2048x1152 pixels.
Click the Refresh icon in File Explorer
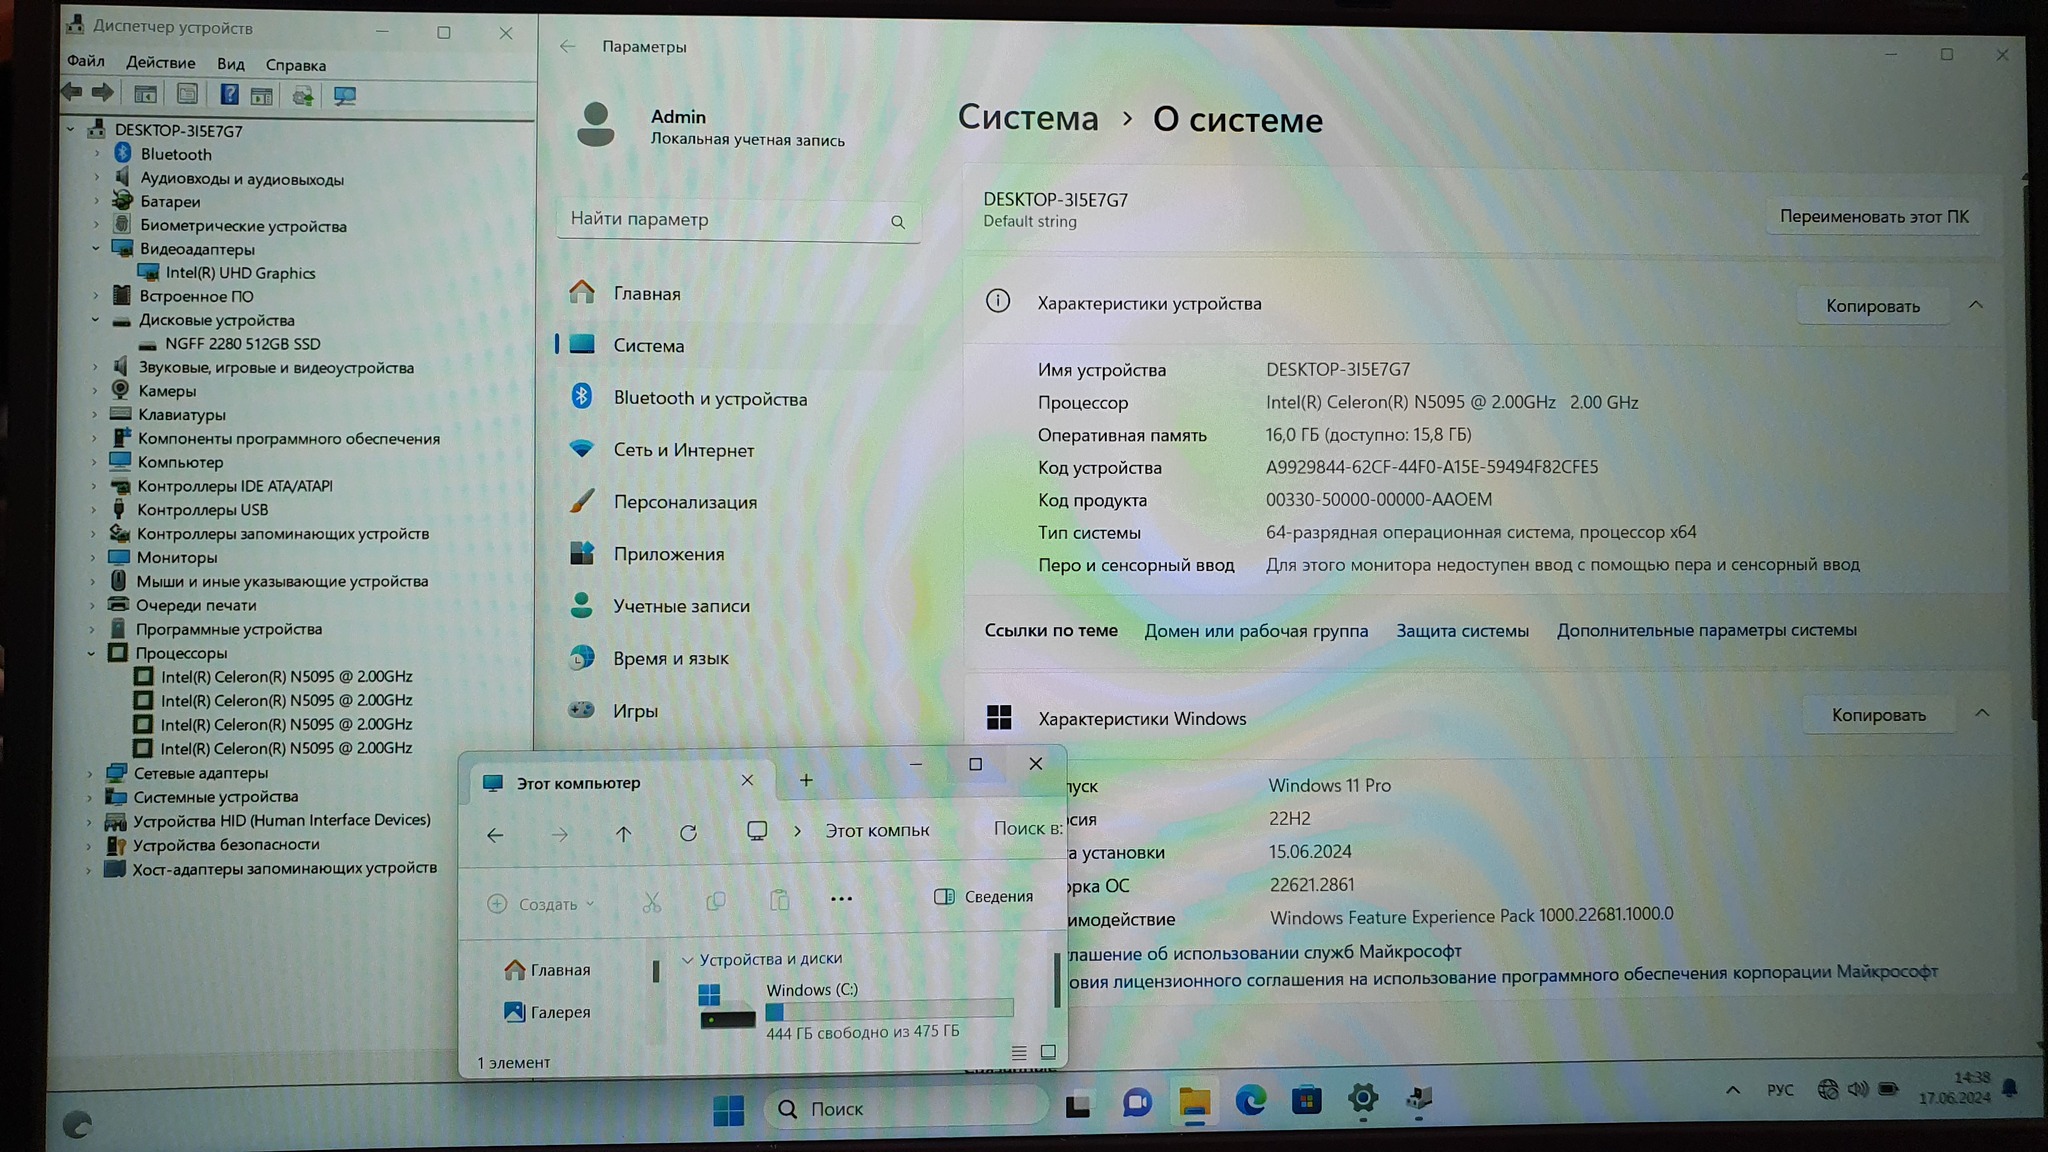point(688,833)
